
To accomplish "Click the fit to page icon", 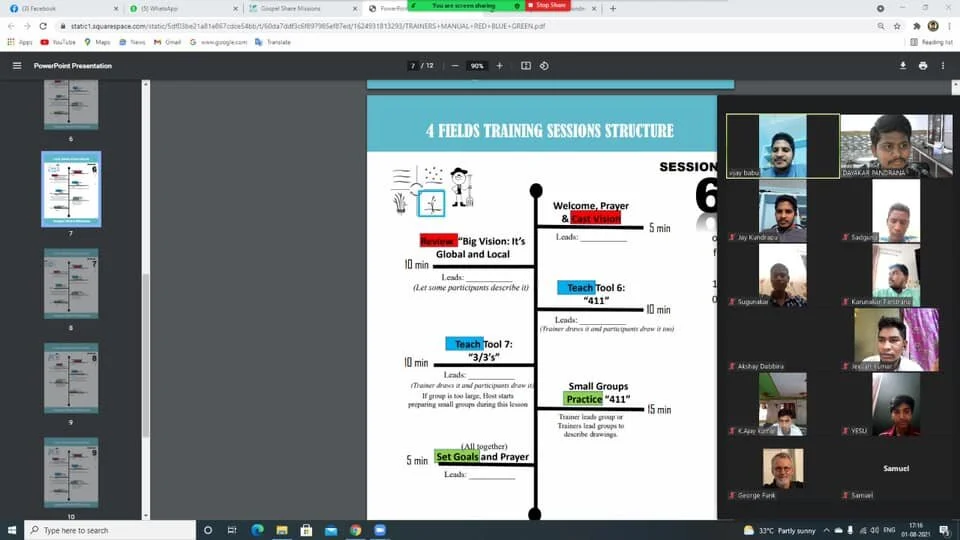I will click(x=526, y=66).
